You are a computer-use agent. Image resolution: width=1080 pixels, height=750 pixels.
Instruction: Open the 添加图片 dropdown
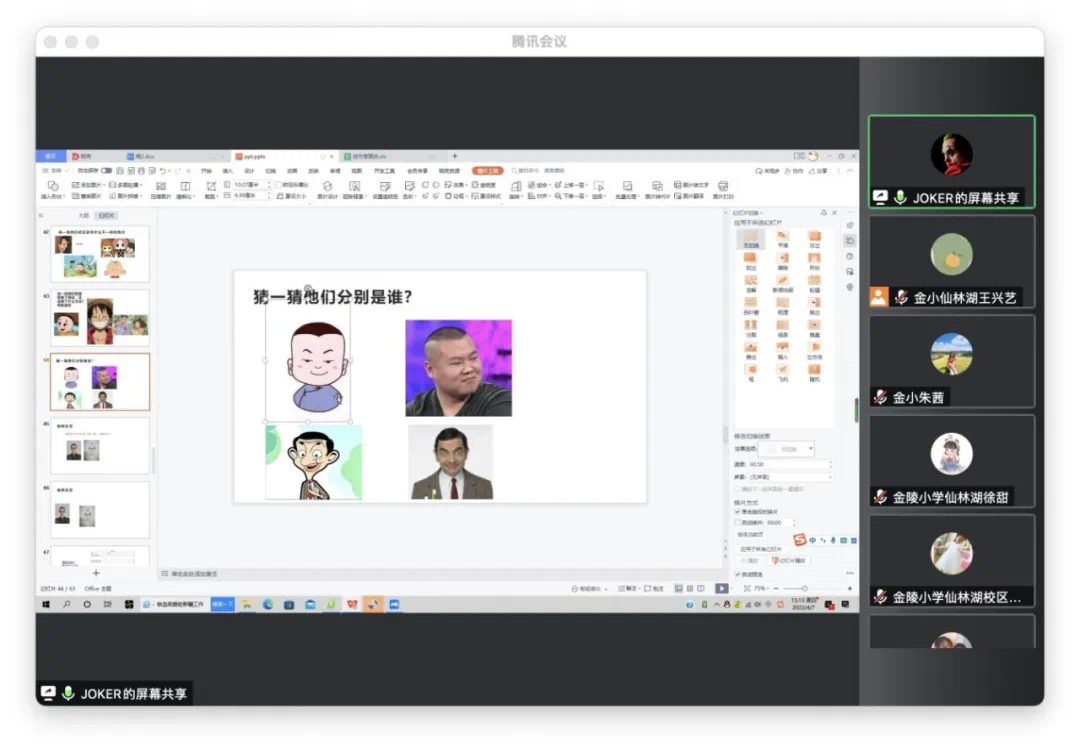tap(88, 185)
